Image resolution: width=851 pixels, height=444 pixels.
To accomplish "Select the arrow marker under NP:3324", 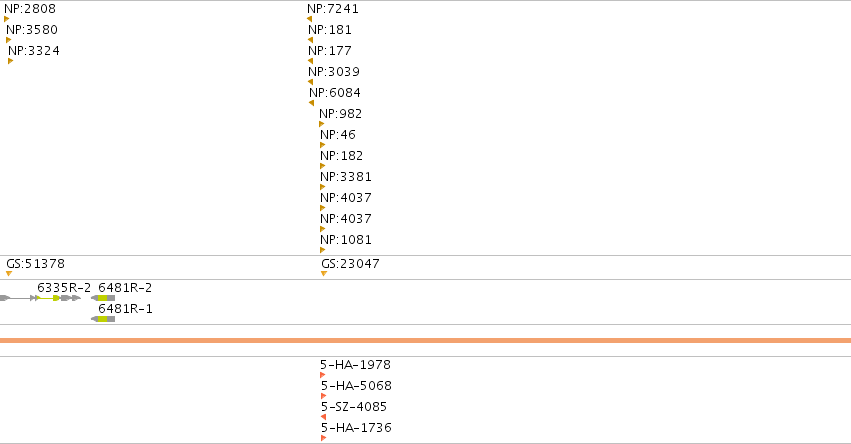I will click(11, 61).
